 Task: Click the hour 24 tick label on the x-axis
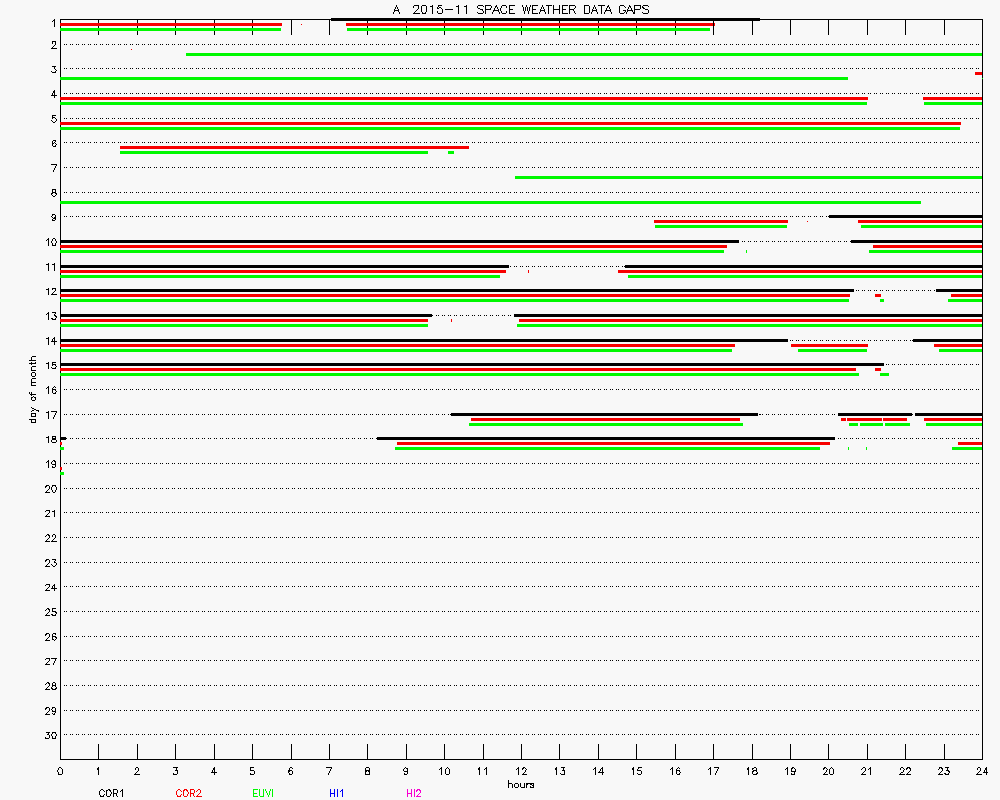click(981, 771)
